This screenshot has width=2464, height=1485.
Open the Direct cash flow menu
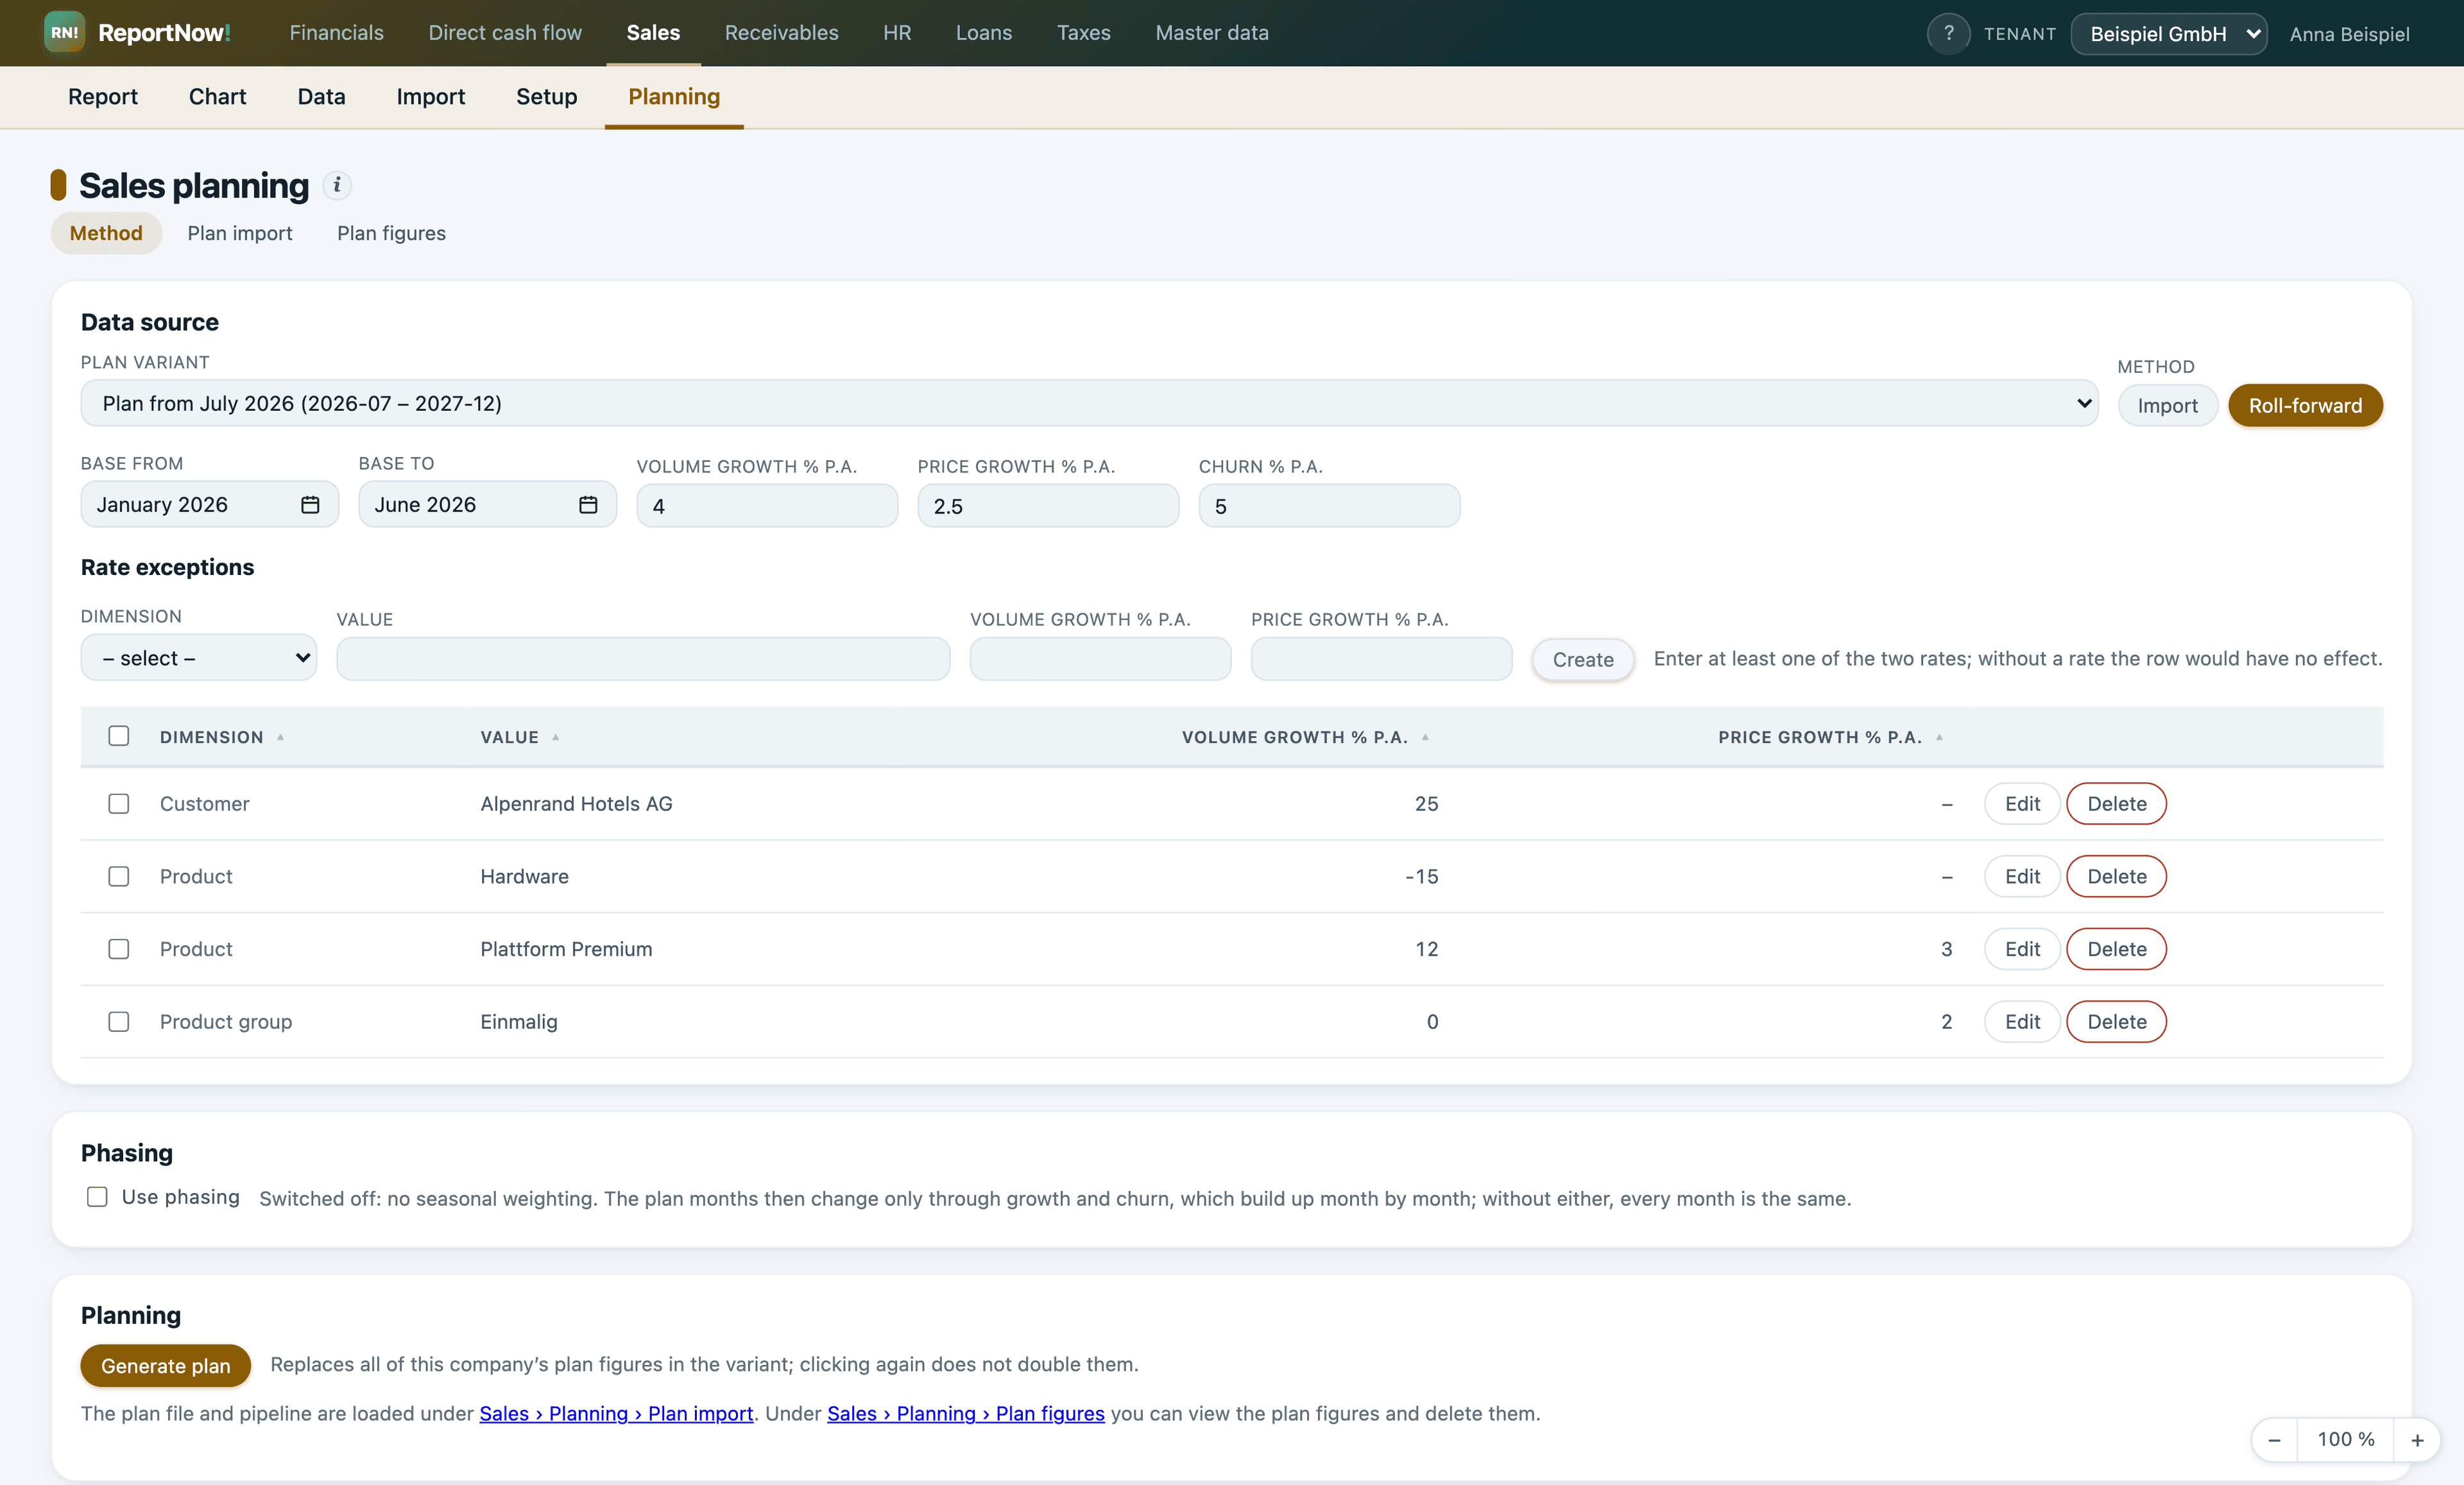point(505,33)
